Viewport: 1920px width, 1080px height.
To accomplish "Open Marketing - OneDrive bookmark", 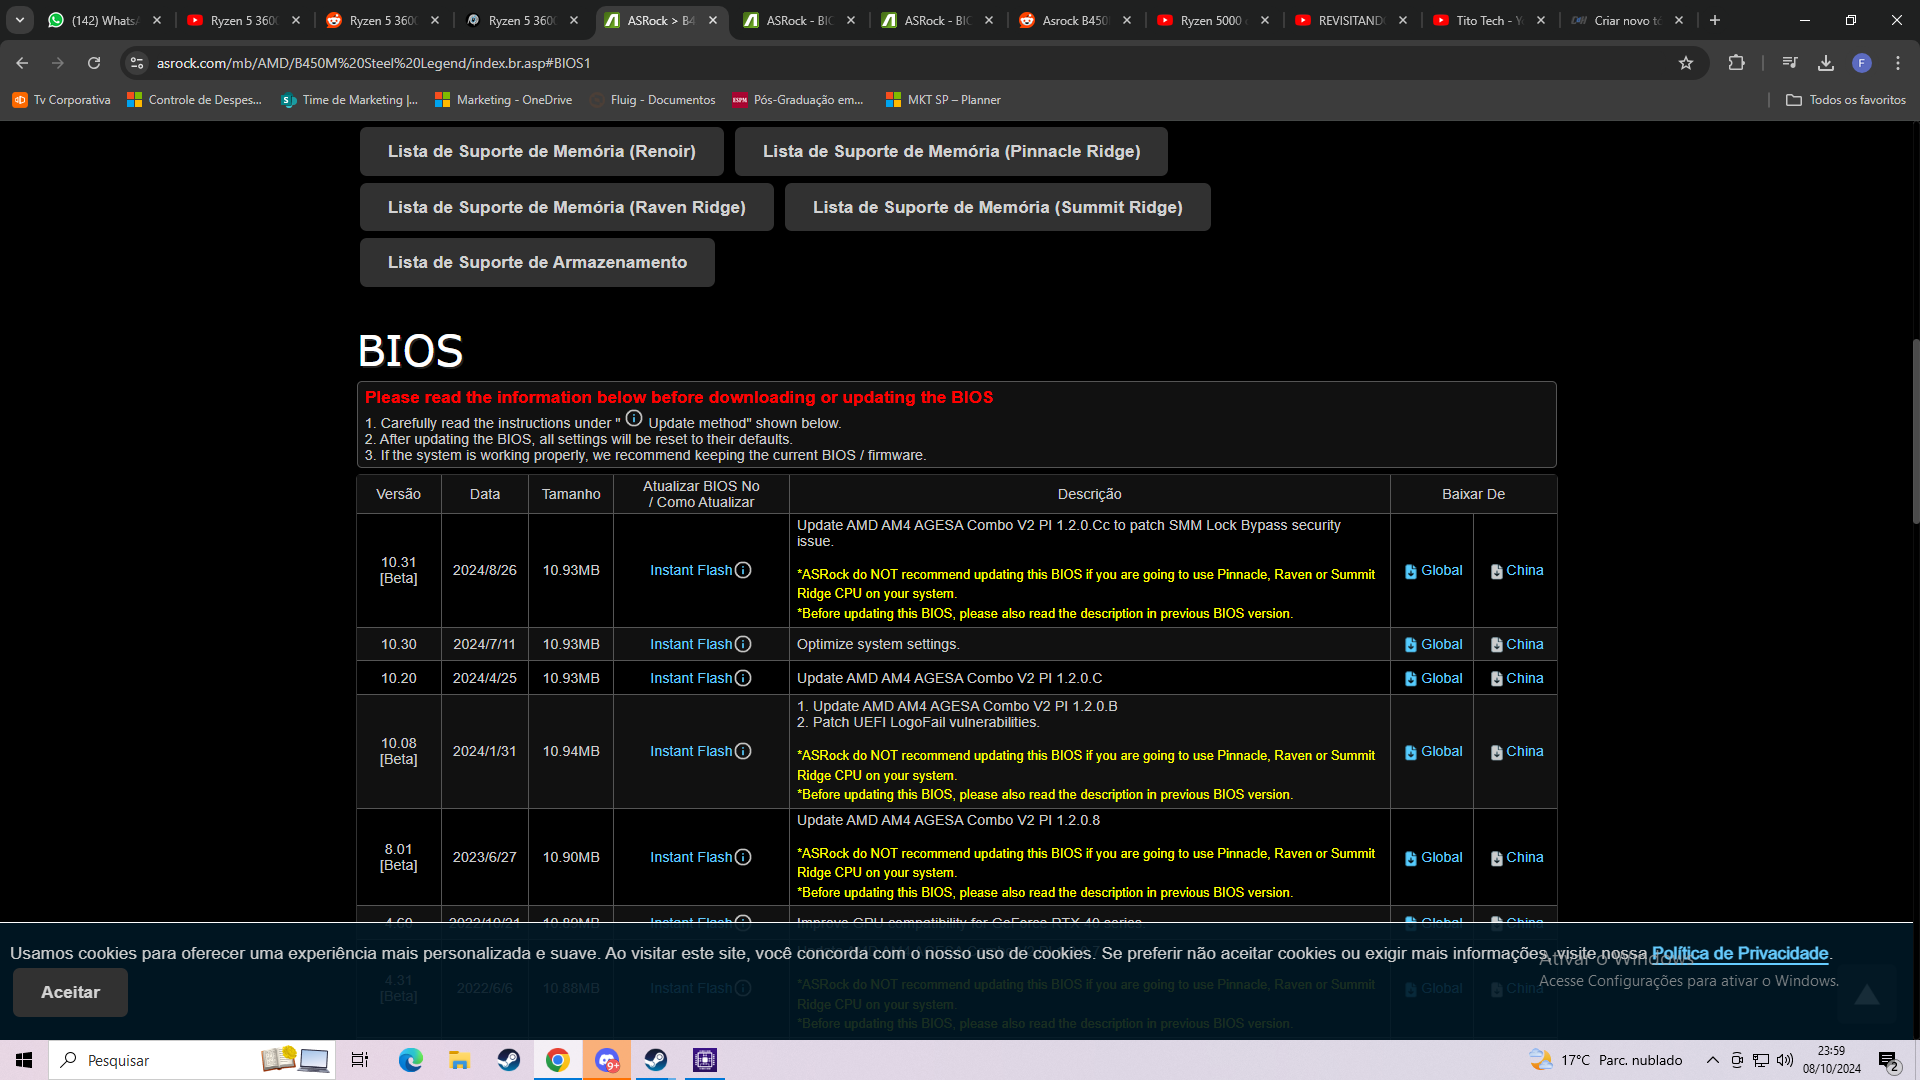I will tap(503, 100).
